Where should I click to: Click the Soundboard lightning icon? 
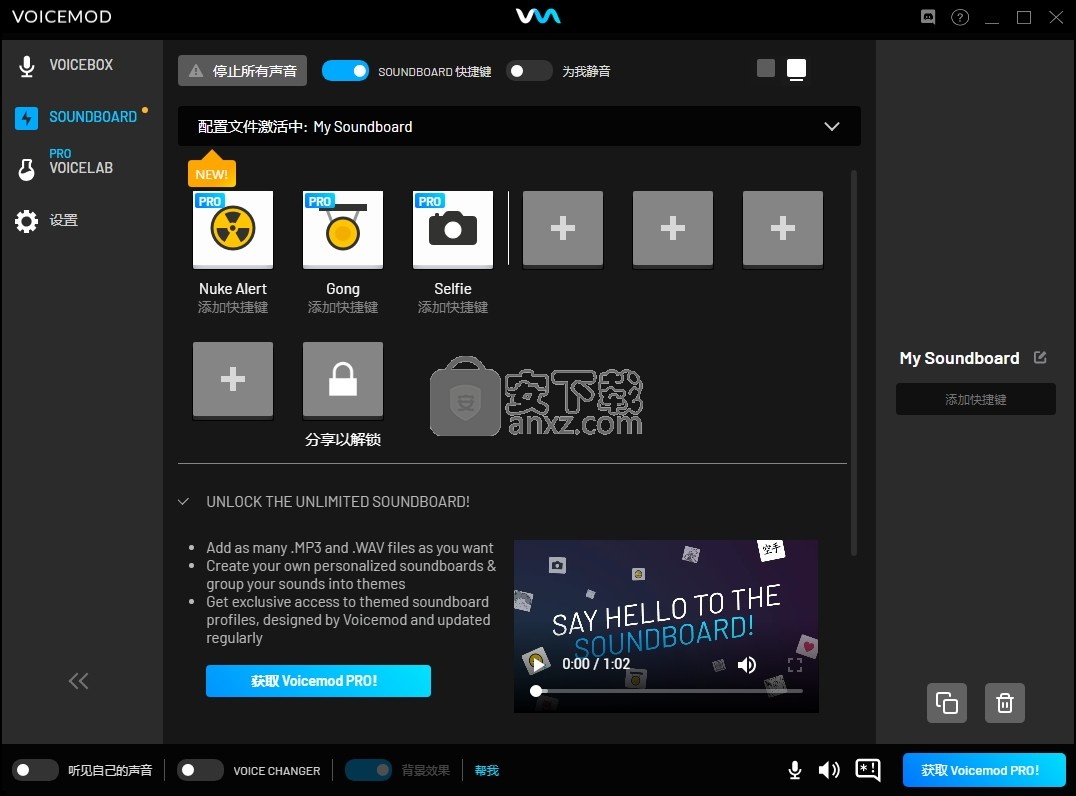[x=27, y=118]
